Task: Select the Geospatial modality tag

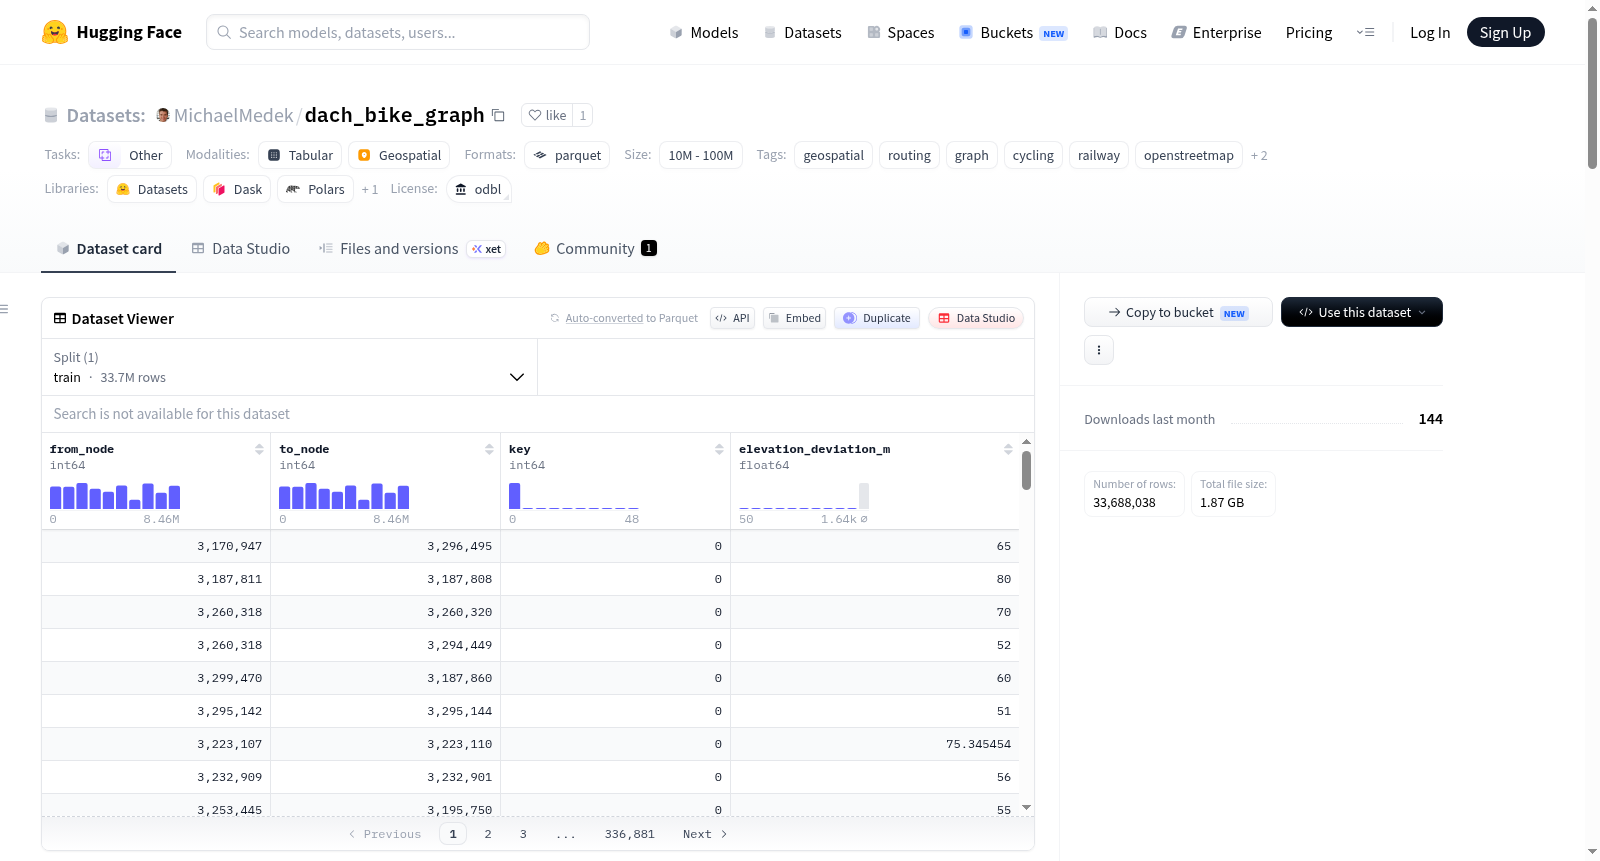Action: click(399, 155)
